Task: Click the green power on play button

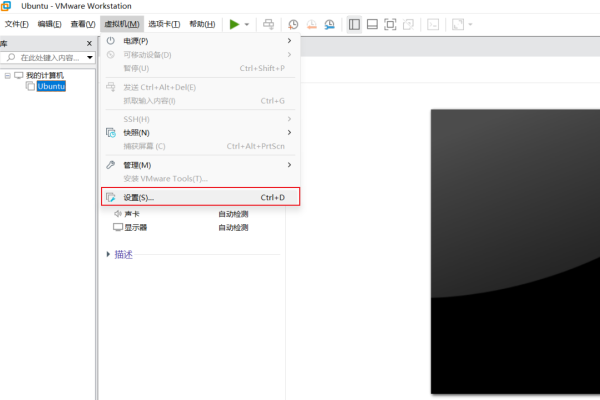Action: pos(234,23)
